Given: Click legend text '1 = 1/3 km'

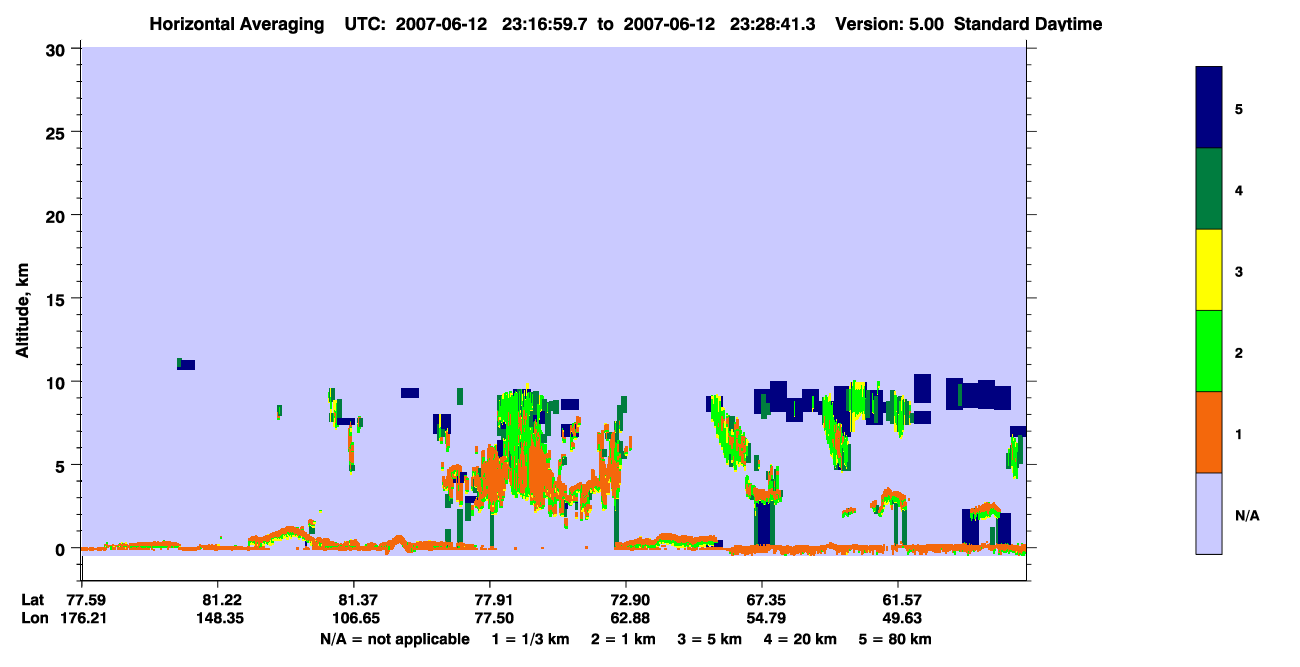Looking at the screenshot, I should 531,639.
